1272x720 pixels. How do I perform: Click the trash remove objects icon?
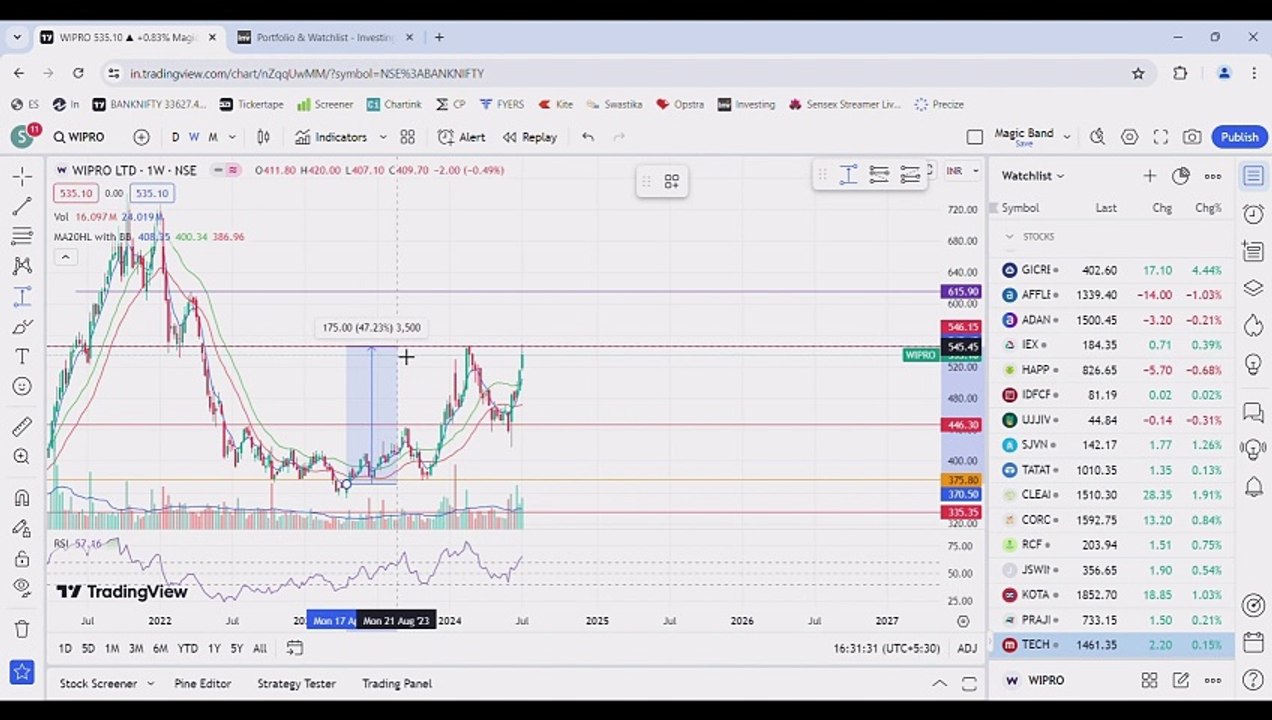coord(21,629)
